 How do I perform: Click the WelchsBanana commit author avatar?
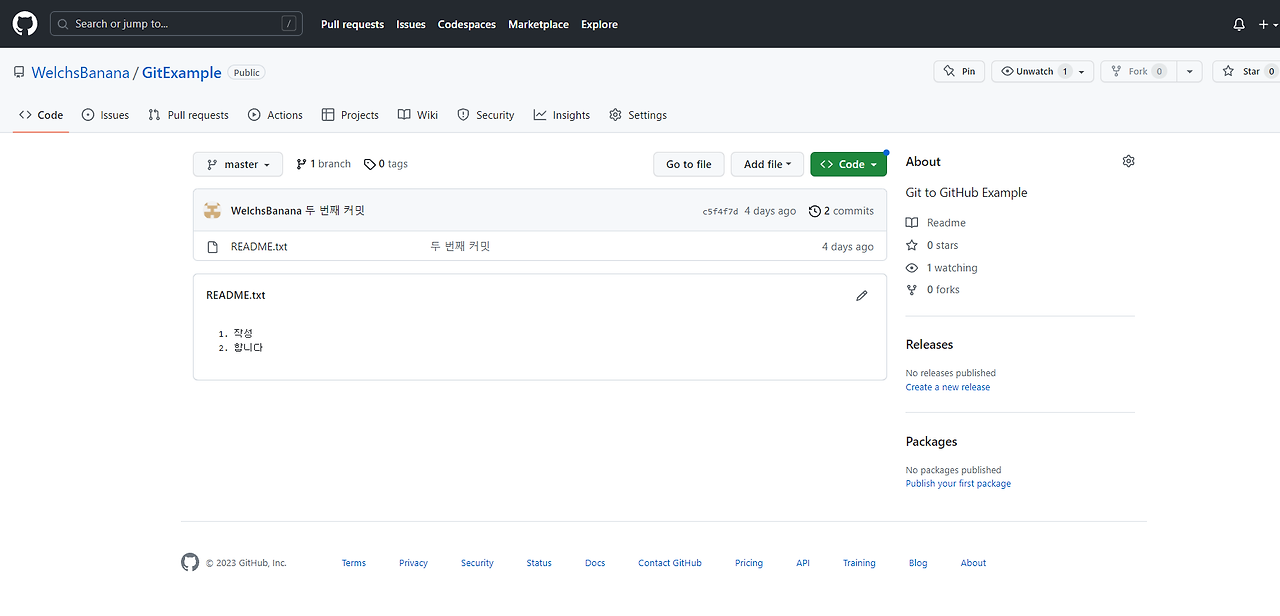(212, 210)
